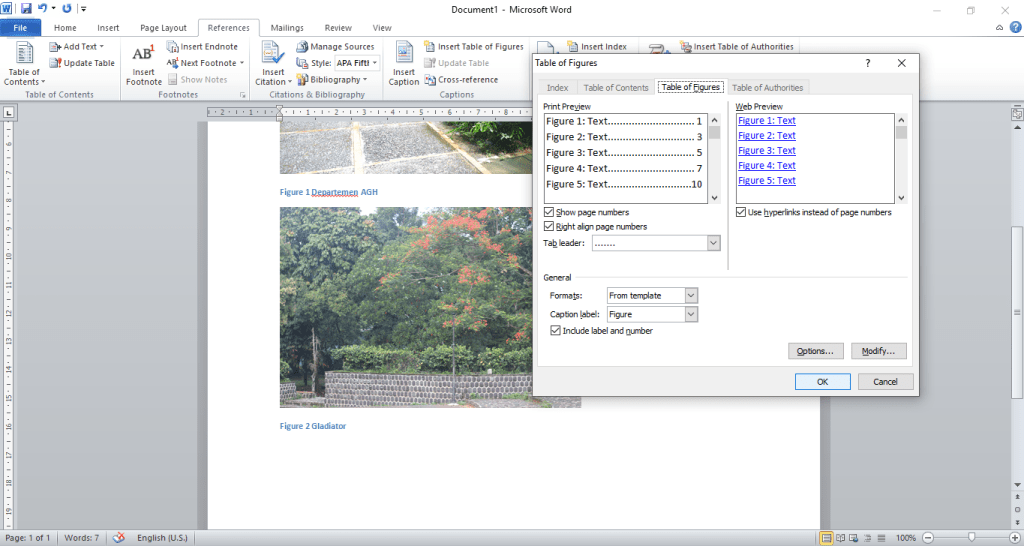The image size is (1024, 546).
Task: Click the Save icon in quick access toolbar
Action: coord(27,8)
